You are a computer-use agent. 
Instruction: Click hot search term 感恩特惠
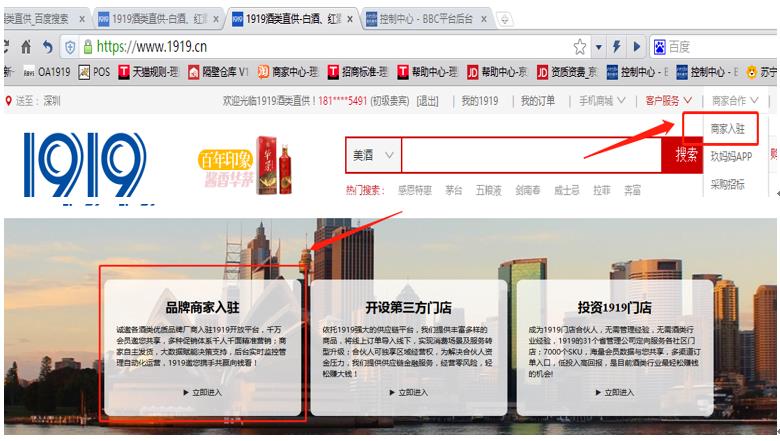(x=415, y=190)
